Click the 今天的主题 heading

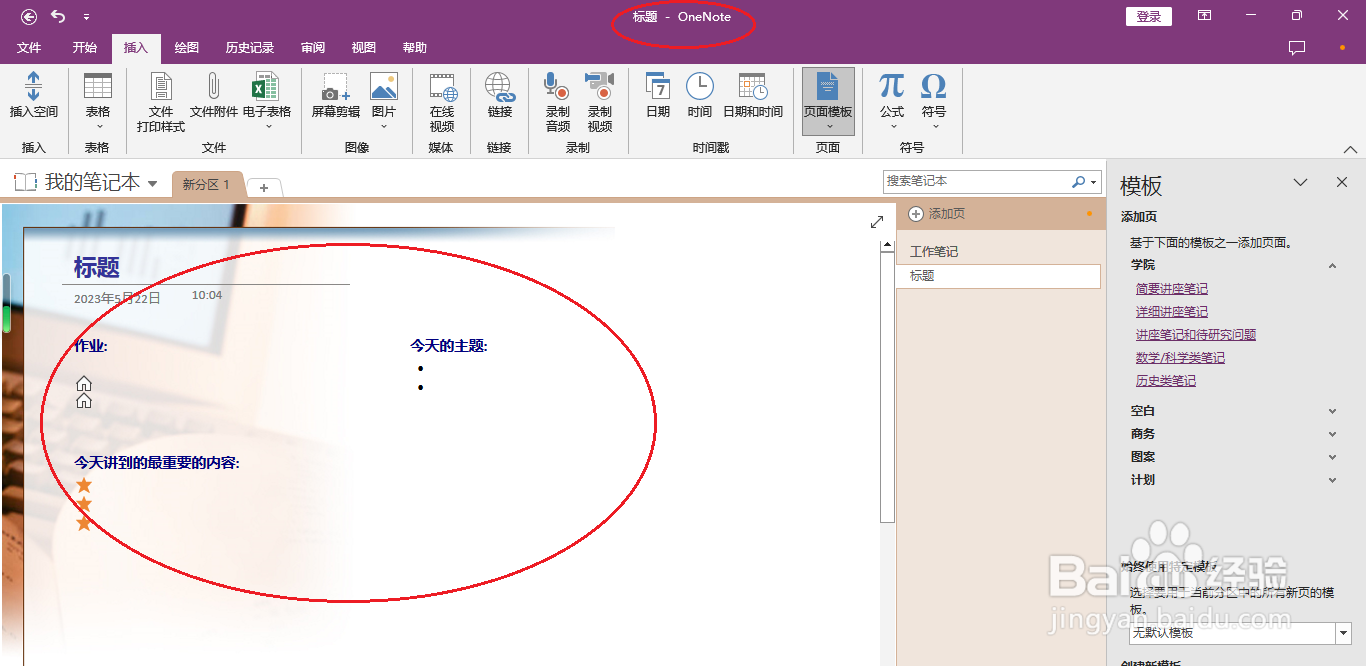[449, 346]
